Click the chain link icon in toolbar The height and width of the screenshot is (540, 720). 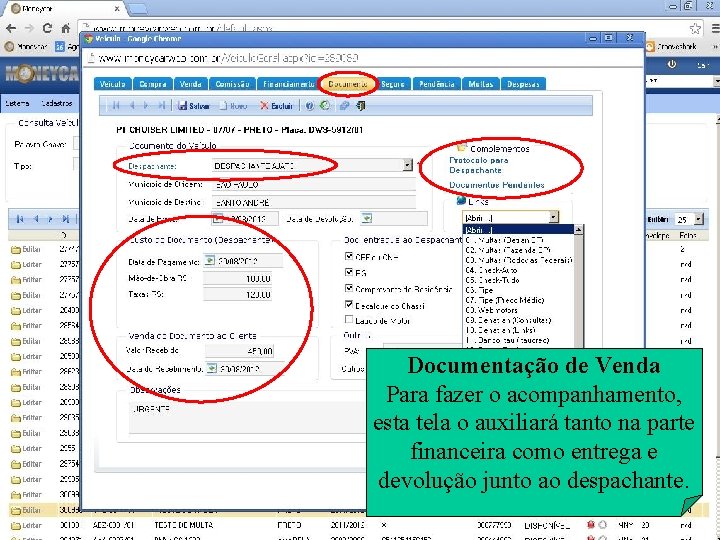pyautogui.click(x=344, y=106)
